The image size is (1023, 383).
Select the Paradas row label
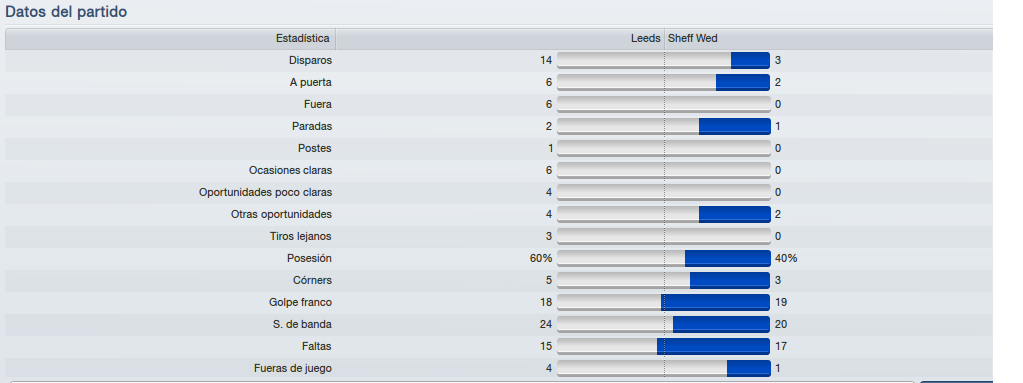click(x=312, y=127)
